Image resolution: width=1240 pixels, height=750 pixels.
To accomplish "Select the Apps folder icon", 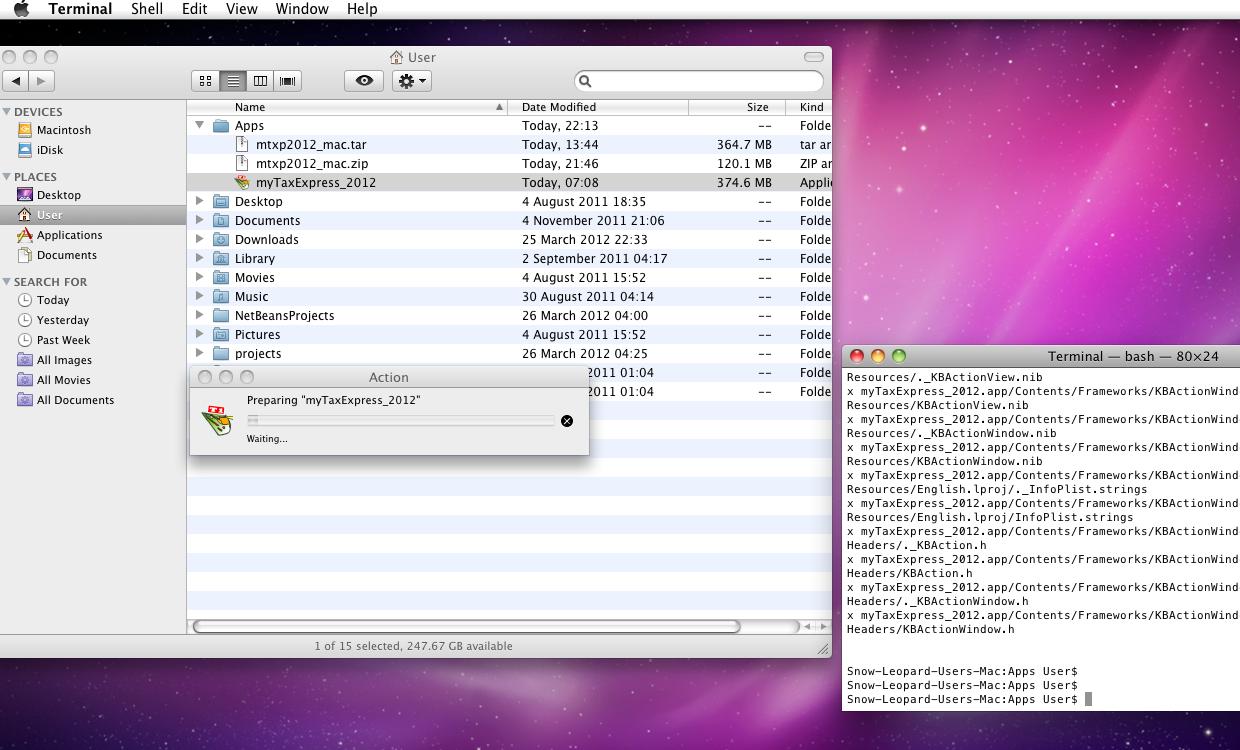I will (221, 126).
